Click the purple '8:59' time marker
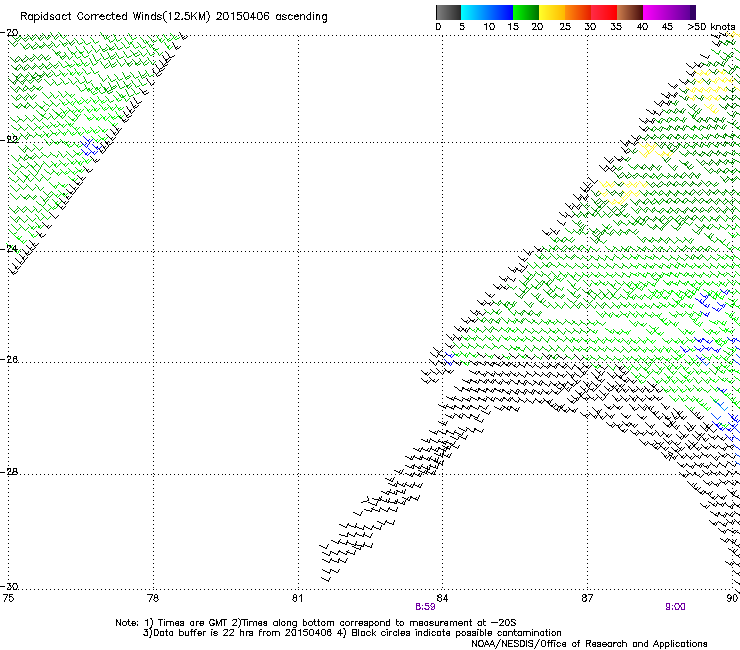 425,607
